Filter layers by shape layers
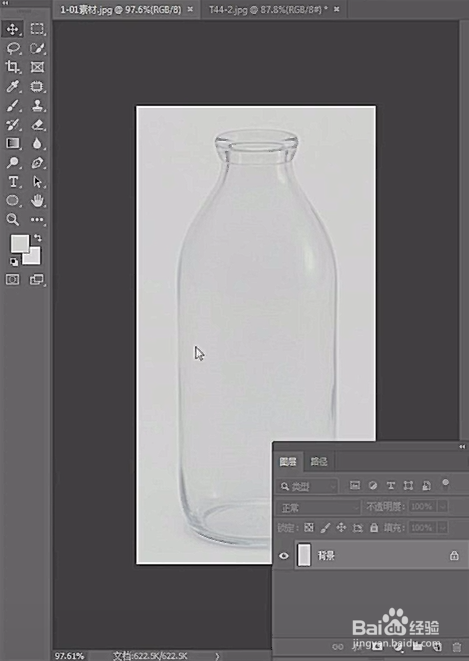 (408, 486)
